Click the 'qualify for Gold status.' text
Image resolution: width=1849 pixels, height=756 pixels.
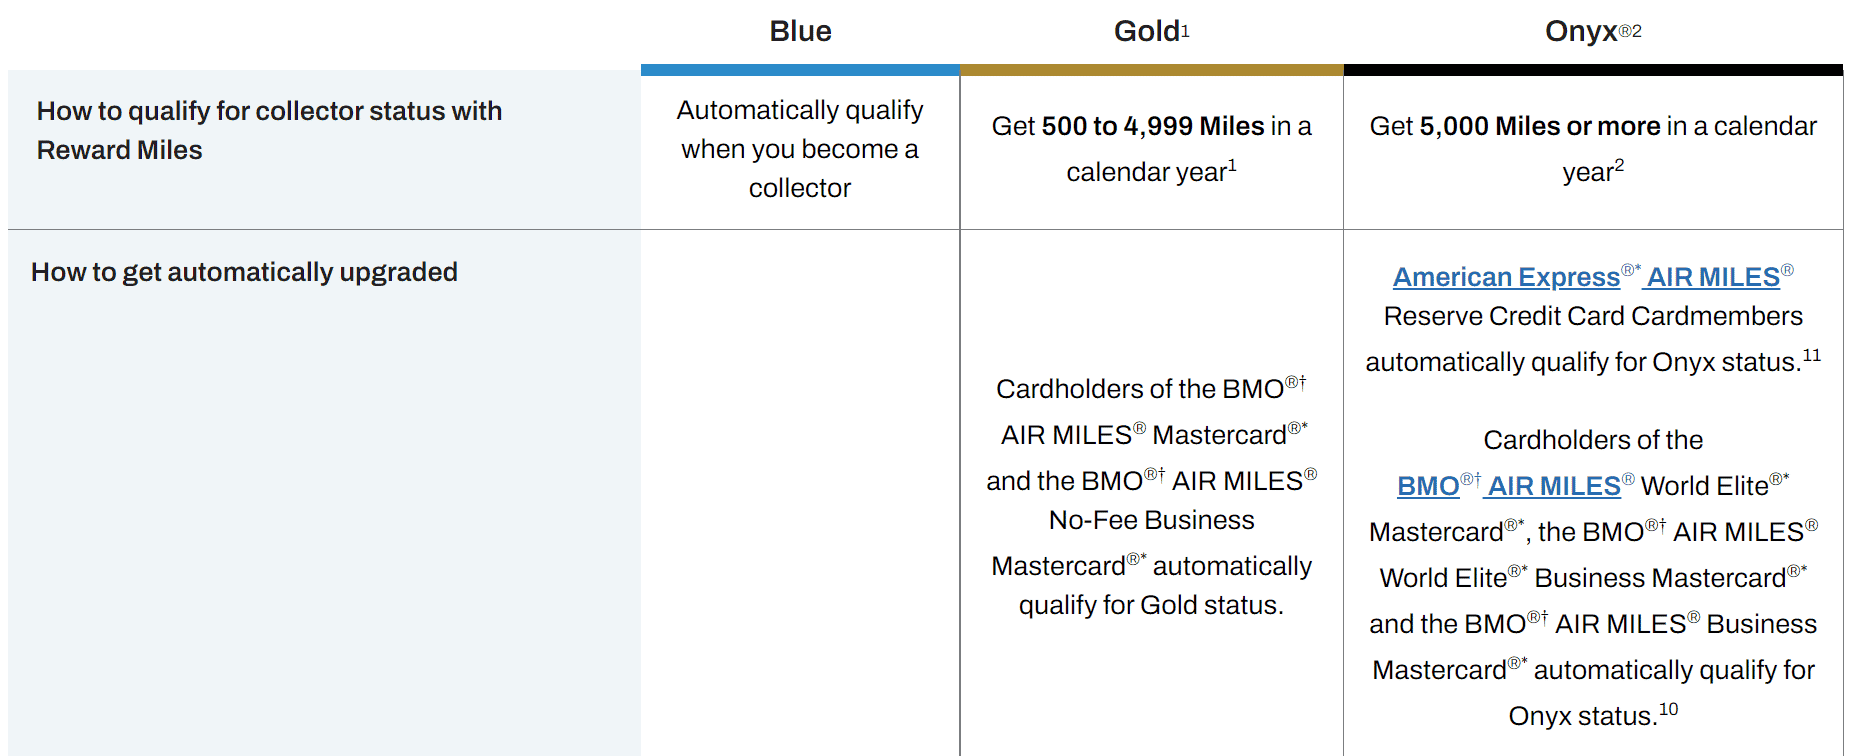click(x=1151, y=605)
